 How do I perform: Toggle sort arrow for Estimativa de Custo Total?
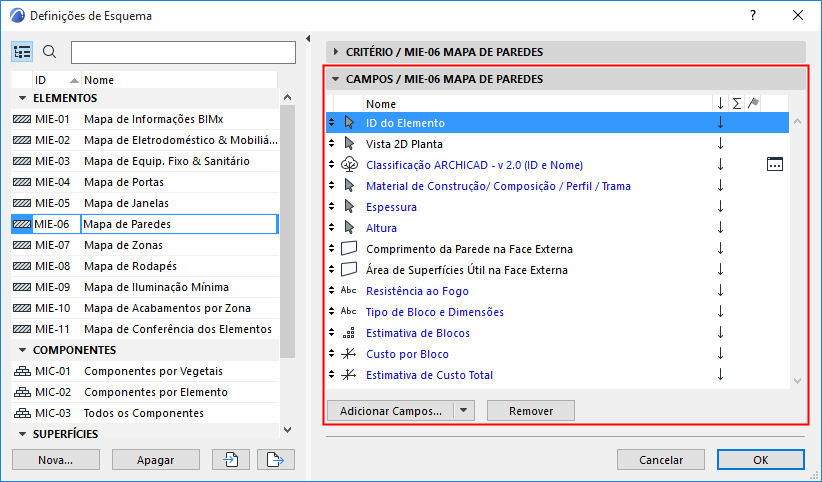coord(720,374)
